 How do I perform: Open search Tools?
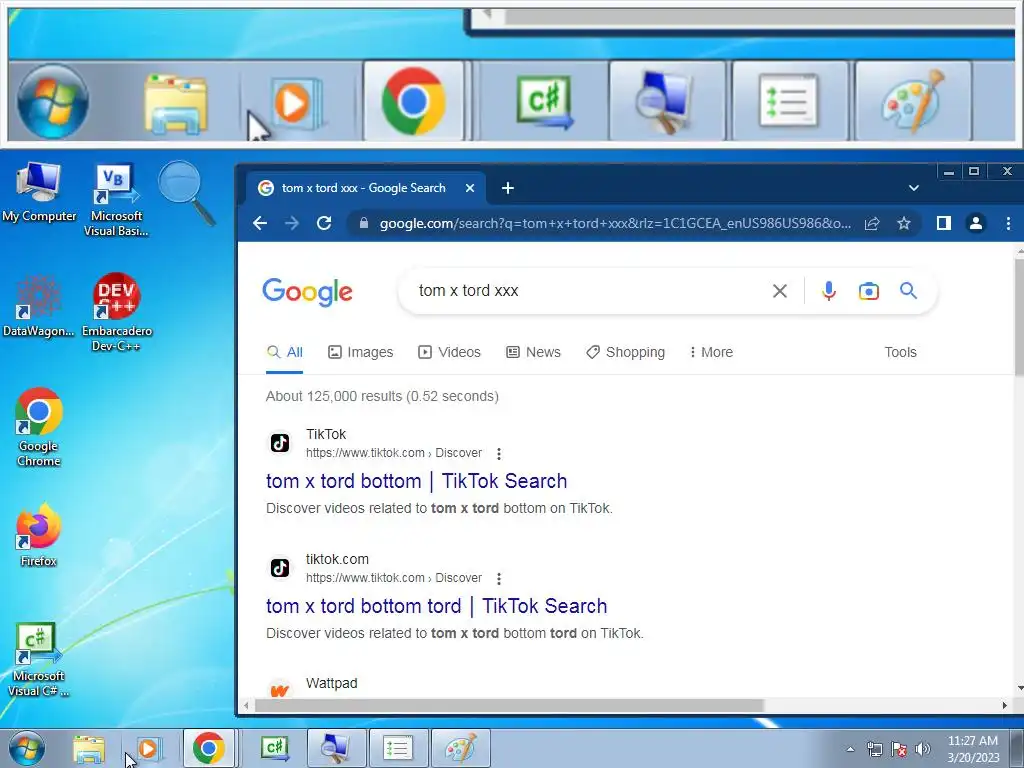pos(901,352)
